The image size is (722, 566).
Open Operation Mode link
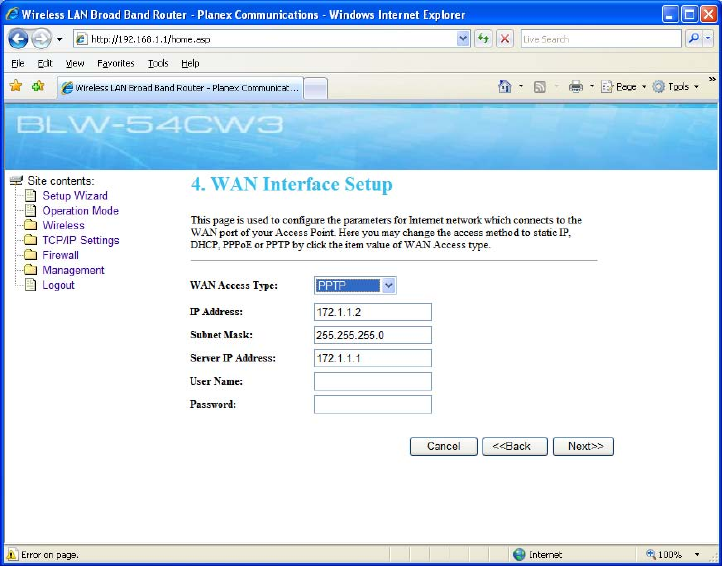click(81, 211)
